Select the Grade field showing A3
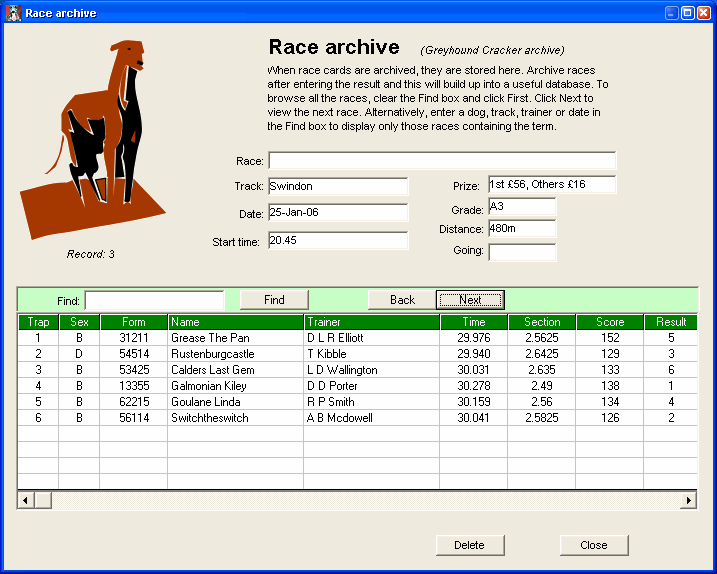This screenshot has width=717, height=574. click(521, 207)
